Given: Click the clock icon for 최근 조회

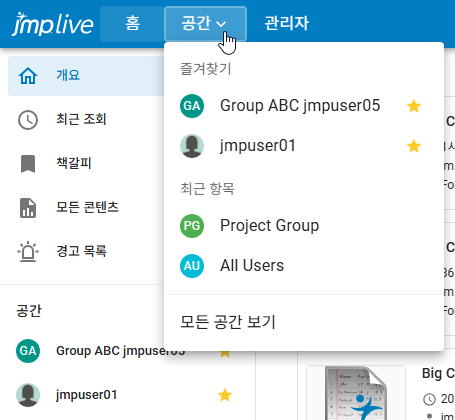Looking at the screenshot, I should point(28,120).
